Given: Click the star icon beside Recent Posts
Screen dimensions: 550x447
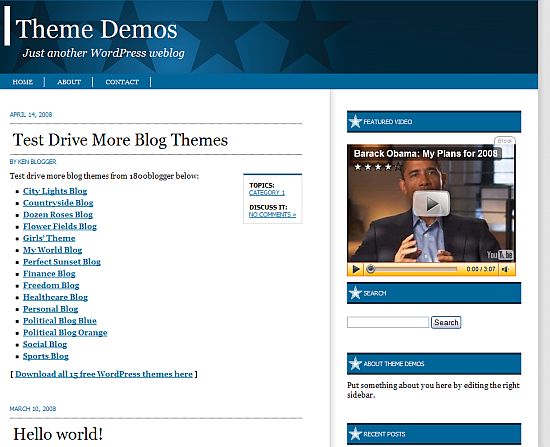Looking at the screenshot, I should (x=355, y=434).
